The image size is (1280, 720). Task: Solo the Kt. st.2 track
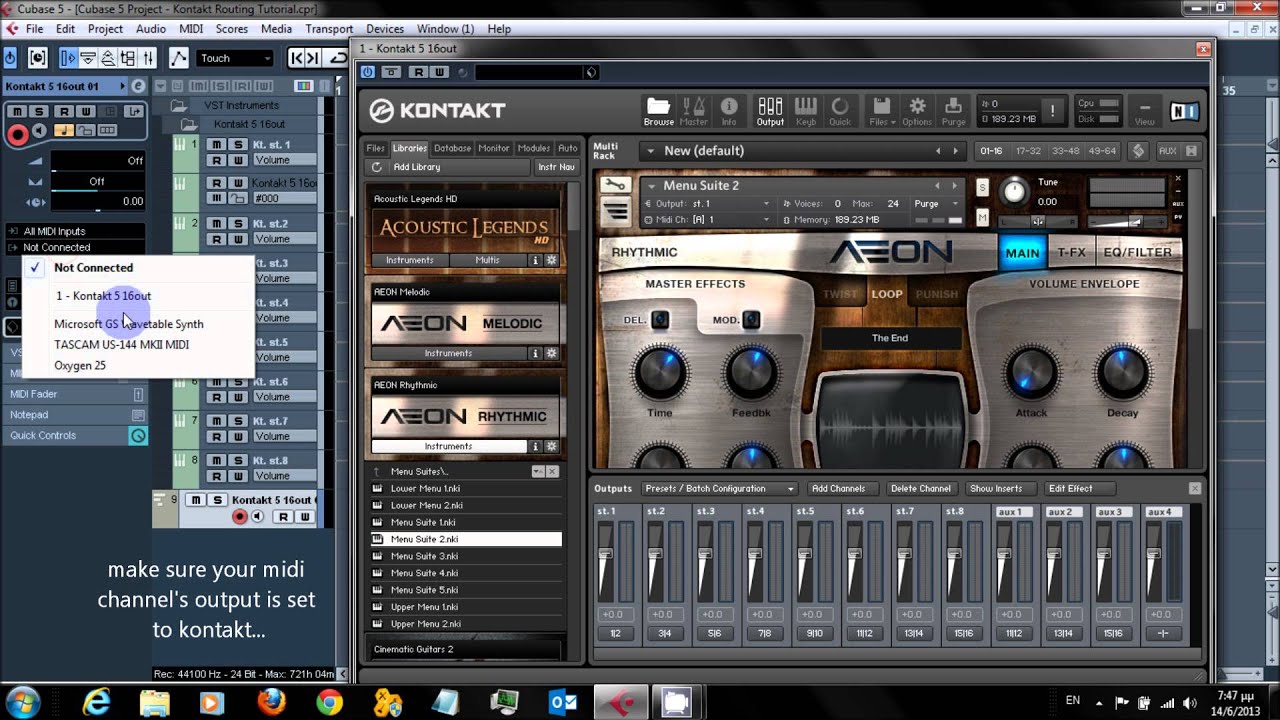pyautogui.click(x=238, y=223)
